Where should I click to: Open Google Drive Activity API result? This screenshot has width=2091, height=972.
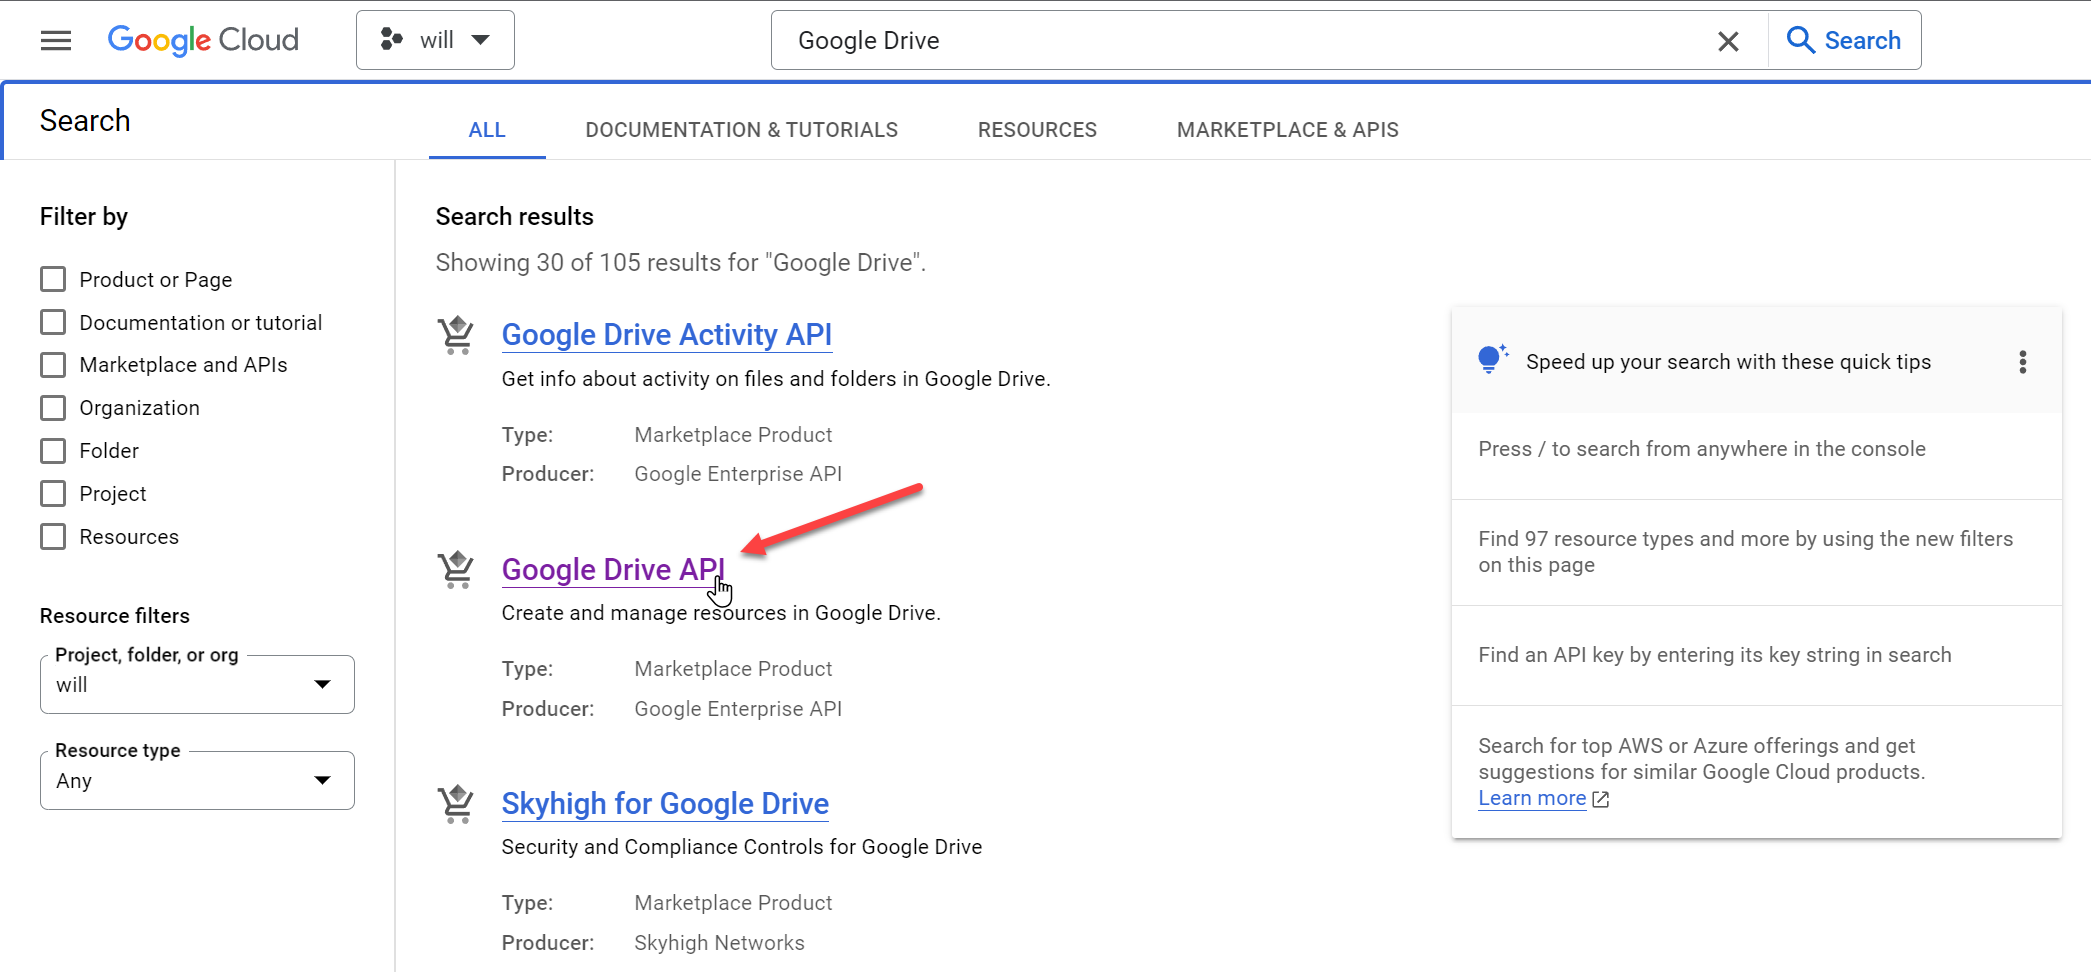tap(666, 335)
